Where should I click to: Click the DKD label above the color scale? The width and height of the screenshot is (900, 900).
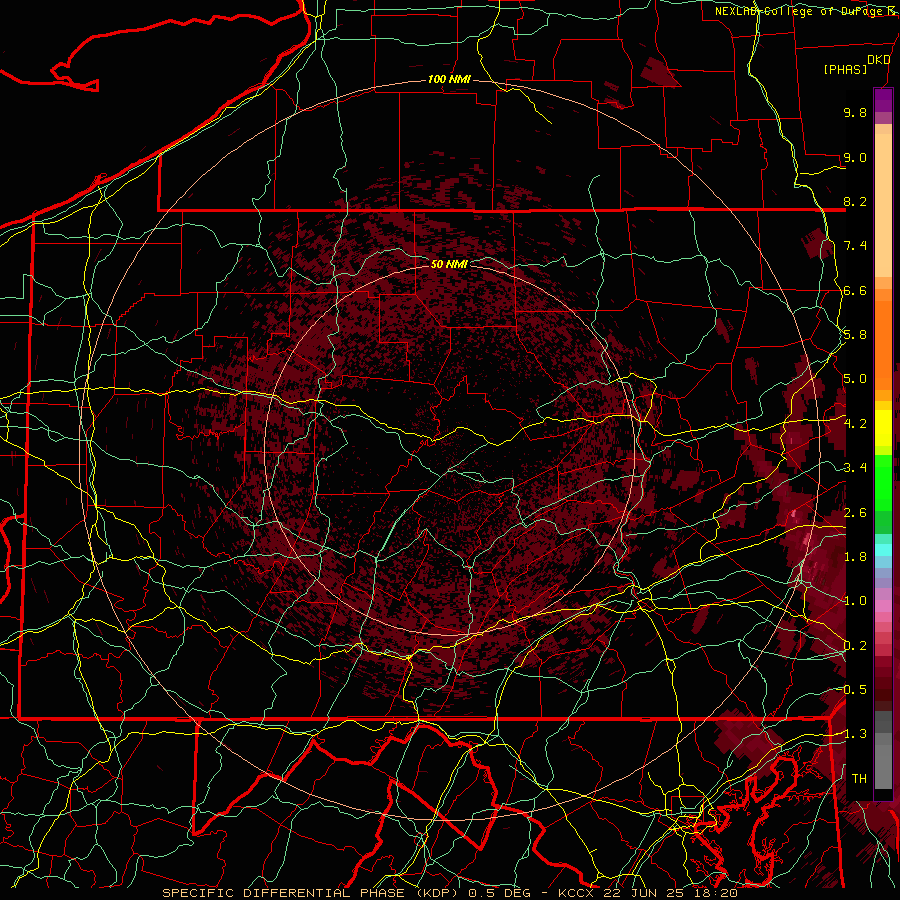click(x=878, y=60)
